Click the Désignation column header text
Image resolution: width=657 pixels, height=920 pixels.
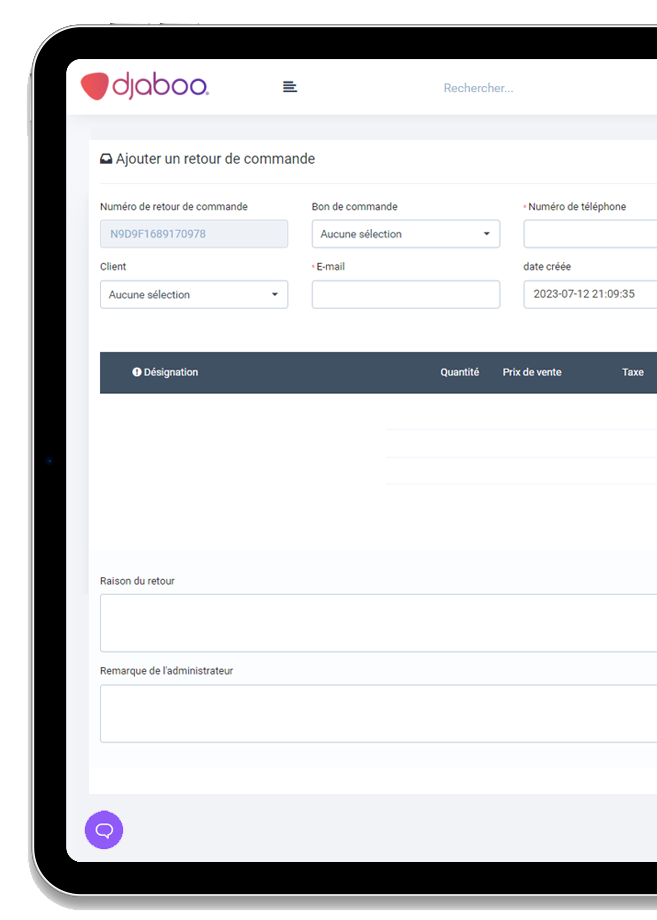tap(171, 372)
